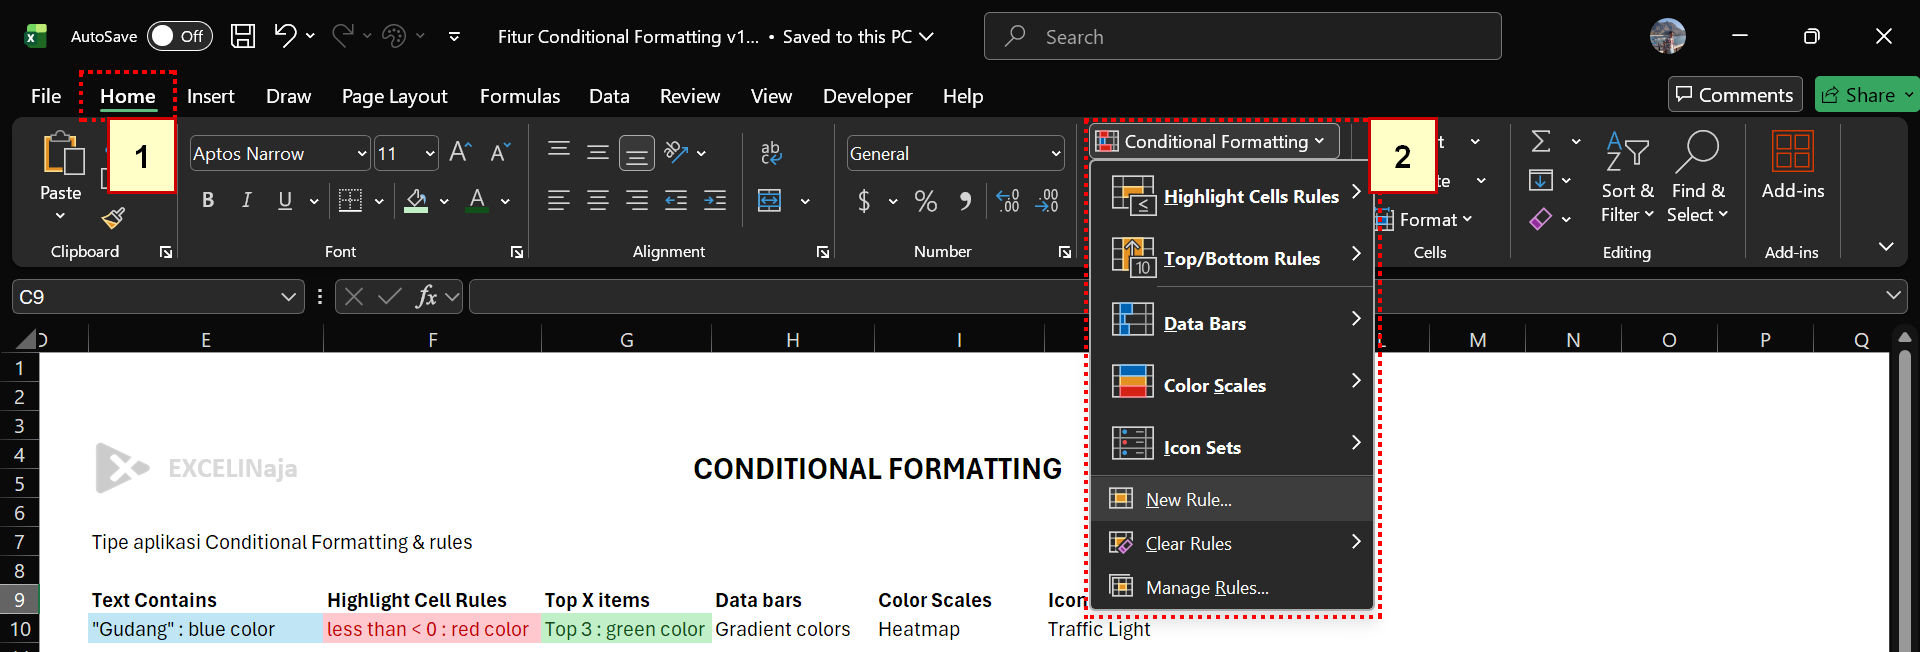Switch to the Formulas tab

click(x=520, y=96)
